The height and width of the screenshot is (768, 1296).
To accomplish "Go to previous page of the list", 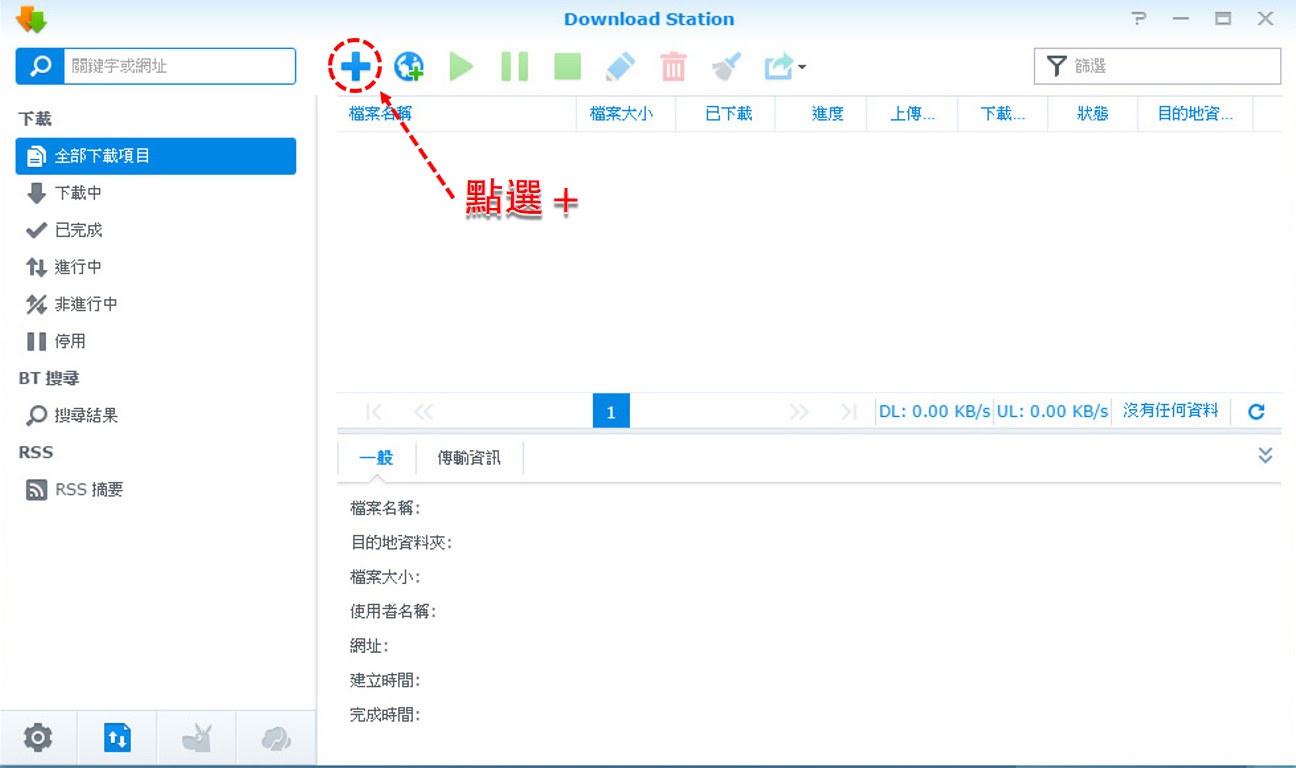I will (424, 412).
